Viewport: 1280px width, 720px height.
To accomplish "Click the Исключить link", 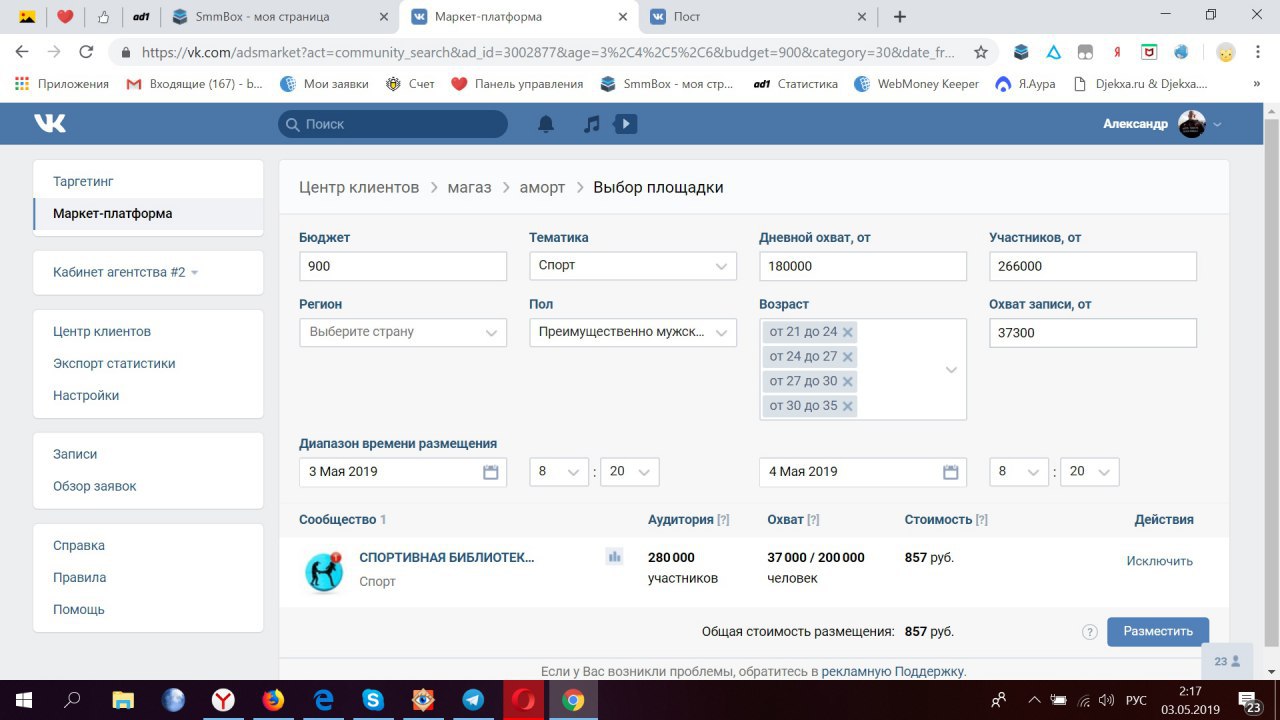I will tap(1159, 561).
